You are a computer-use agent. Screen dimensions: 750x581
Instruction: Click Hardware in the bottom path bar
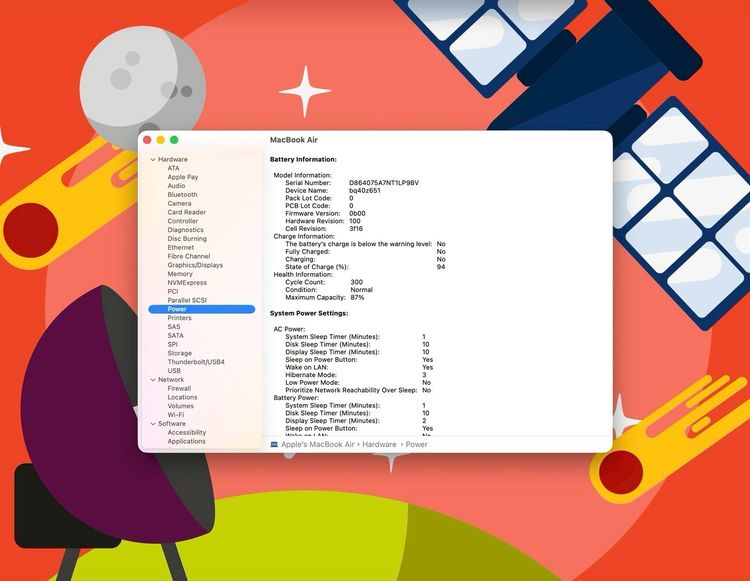click(x=380, y=444)
